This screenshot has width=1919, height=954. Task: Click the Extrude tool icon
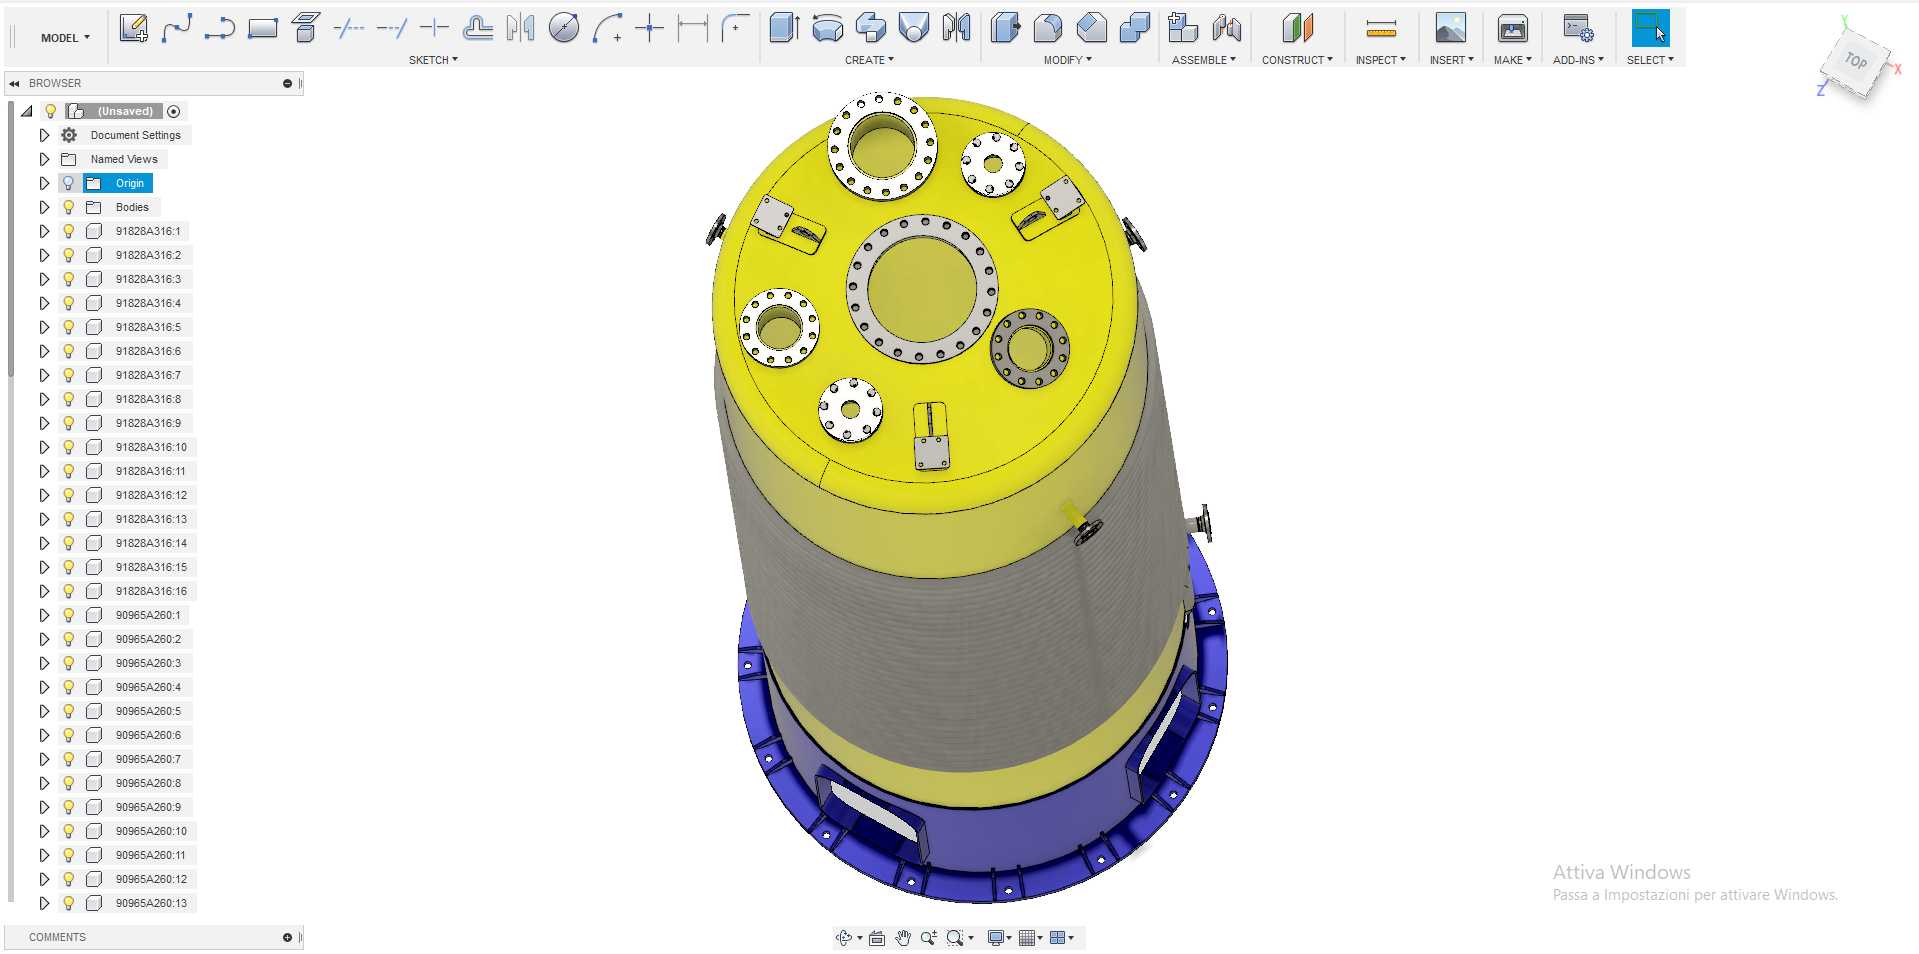tap(784, 28)
